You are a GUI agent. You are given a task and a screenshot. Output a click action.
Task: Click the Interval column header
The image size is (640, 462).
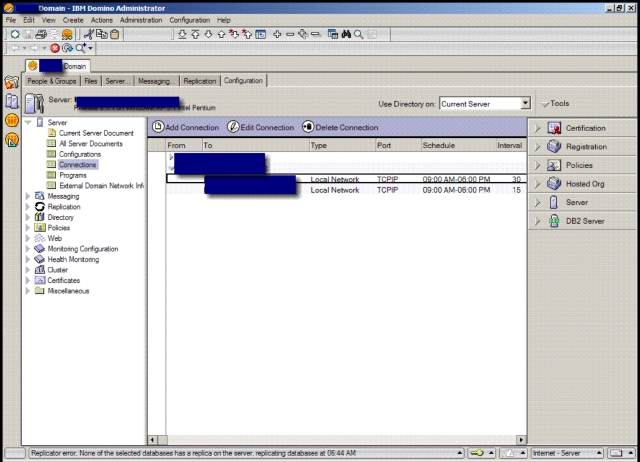(510, 145)
